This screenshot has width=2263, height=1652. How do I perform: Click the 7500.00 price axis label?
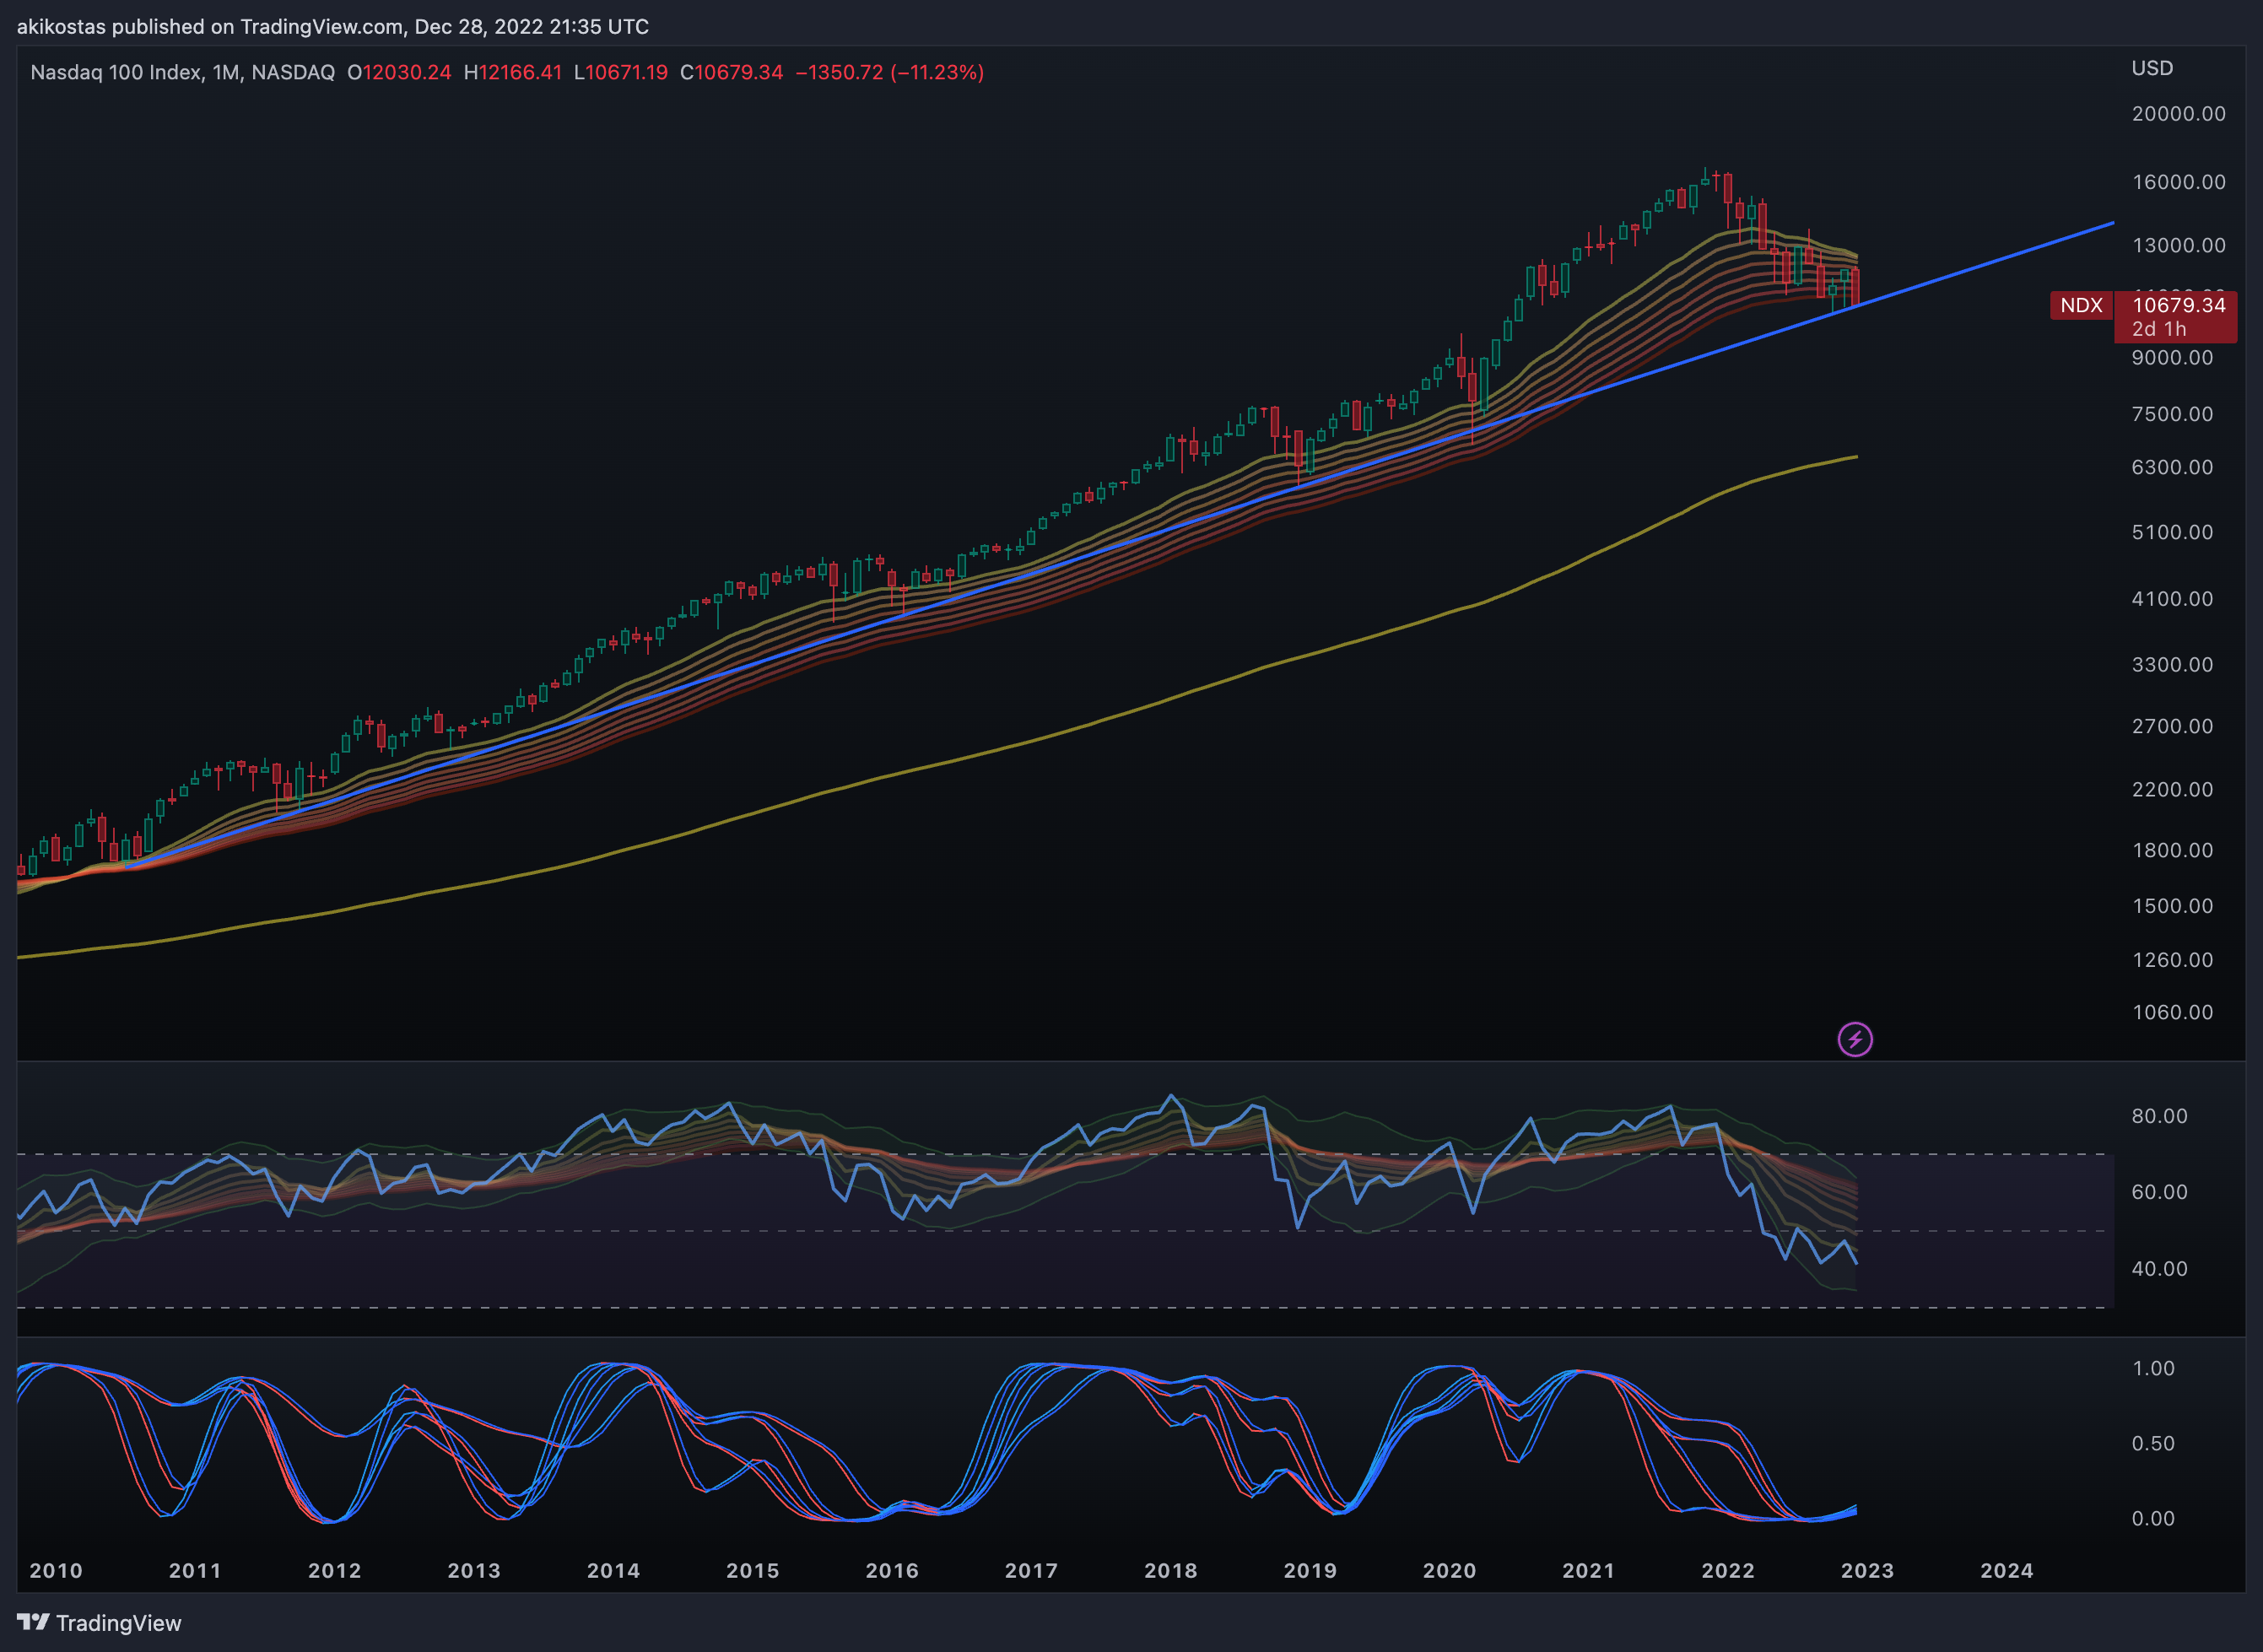pyautogui.click(x=2172, y=414)
